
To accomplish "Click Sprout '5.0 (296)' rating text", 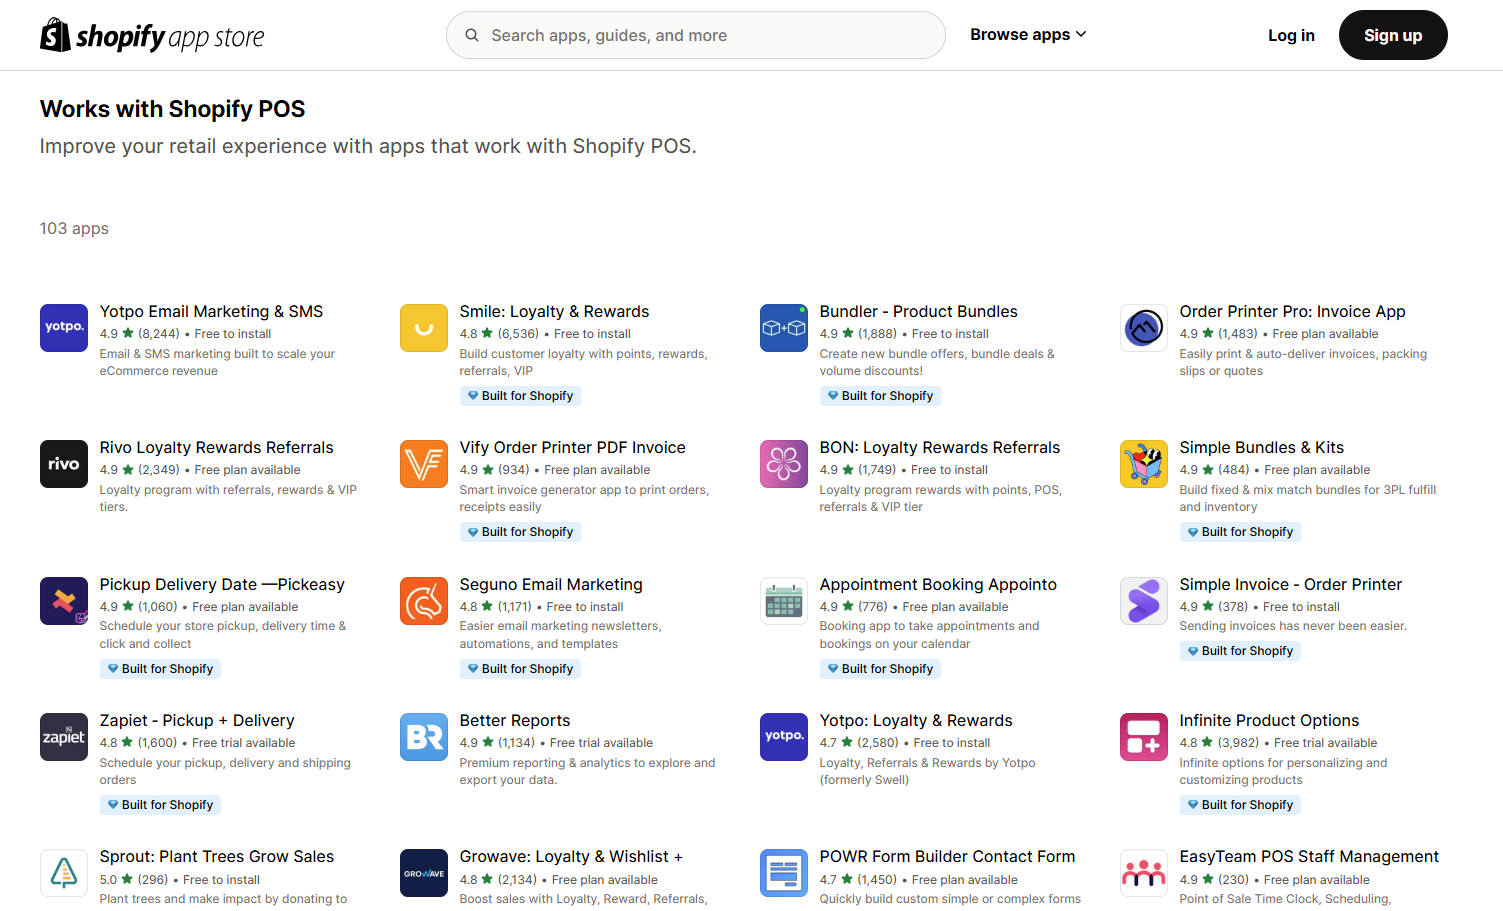I will click(x=134, y=880).
